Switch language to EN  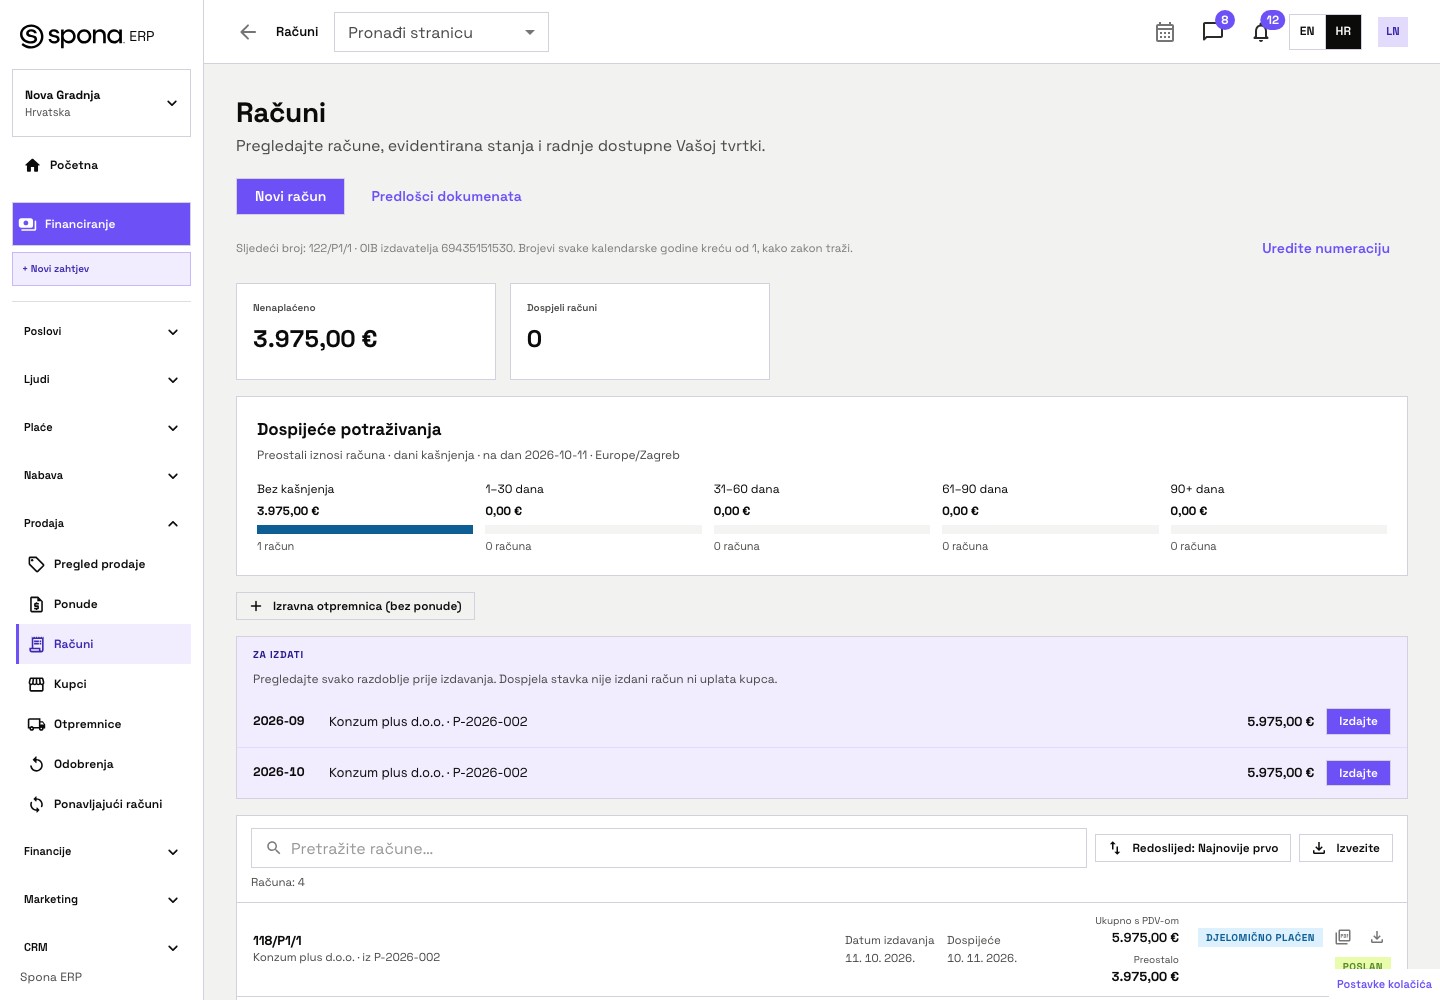pos(1307,32)
